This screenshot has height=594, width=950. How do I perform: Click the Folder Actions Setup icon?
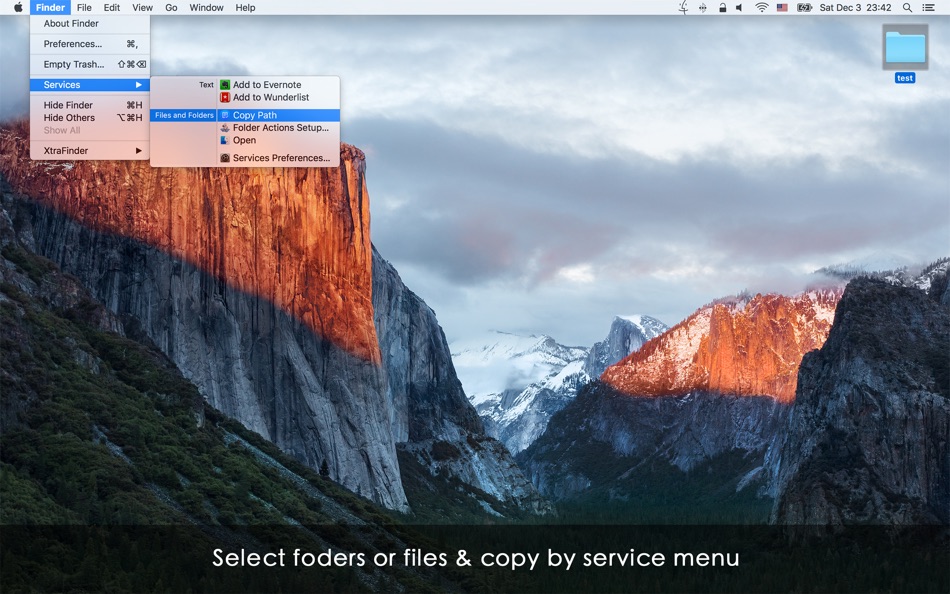[225, 128]
